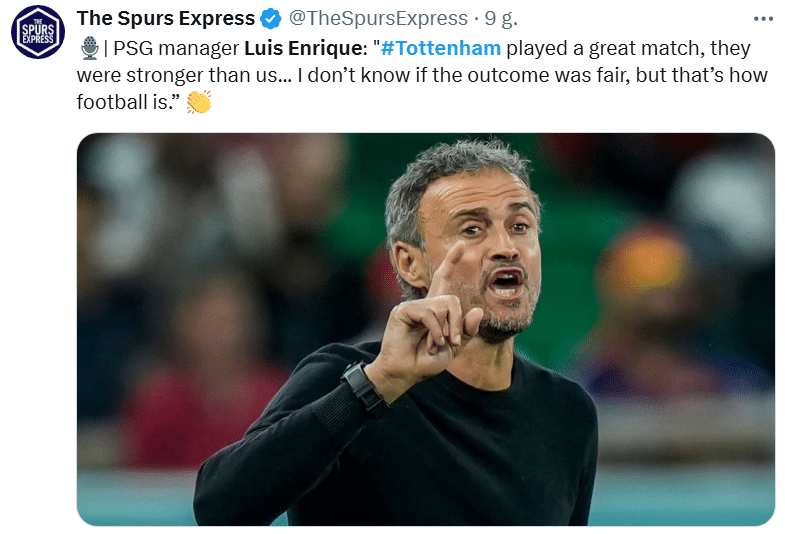Follow the #Tottenham hashtag link
The height and width of the screenshot is (534, 785).
click(x=441, y=48)
